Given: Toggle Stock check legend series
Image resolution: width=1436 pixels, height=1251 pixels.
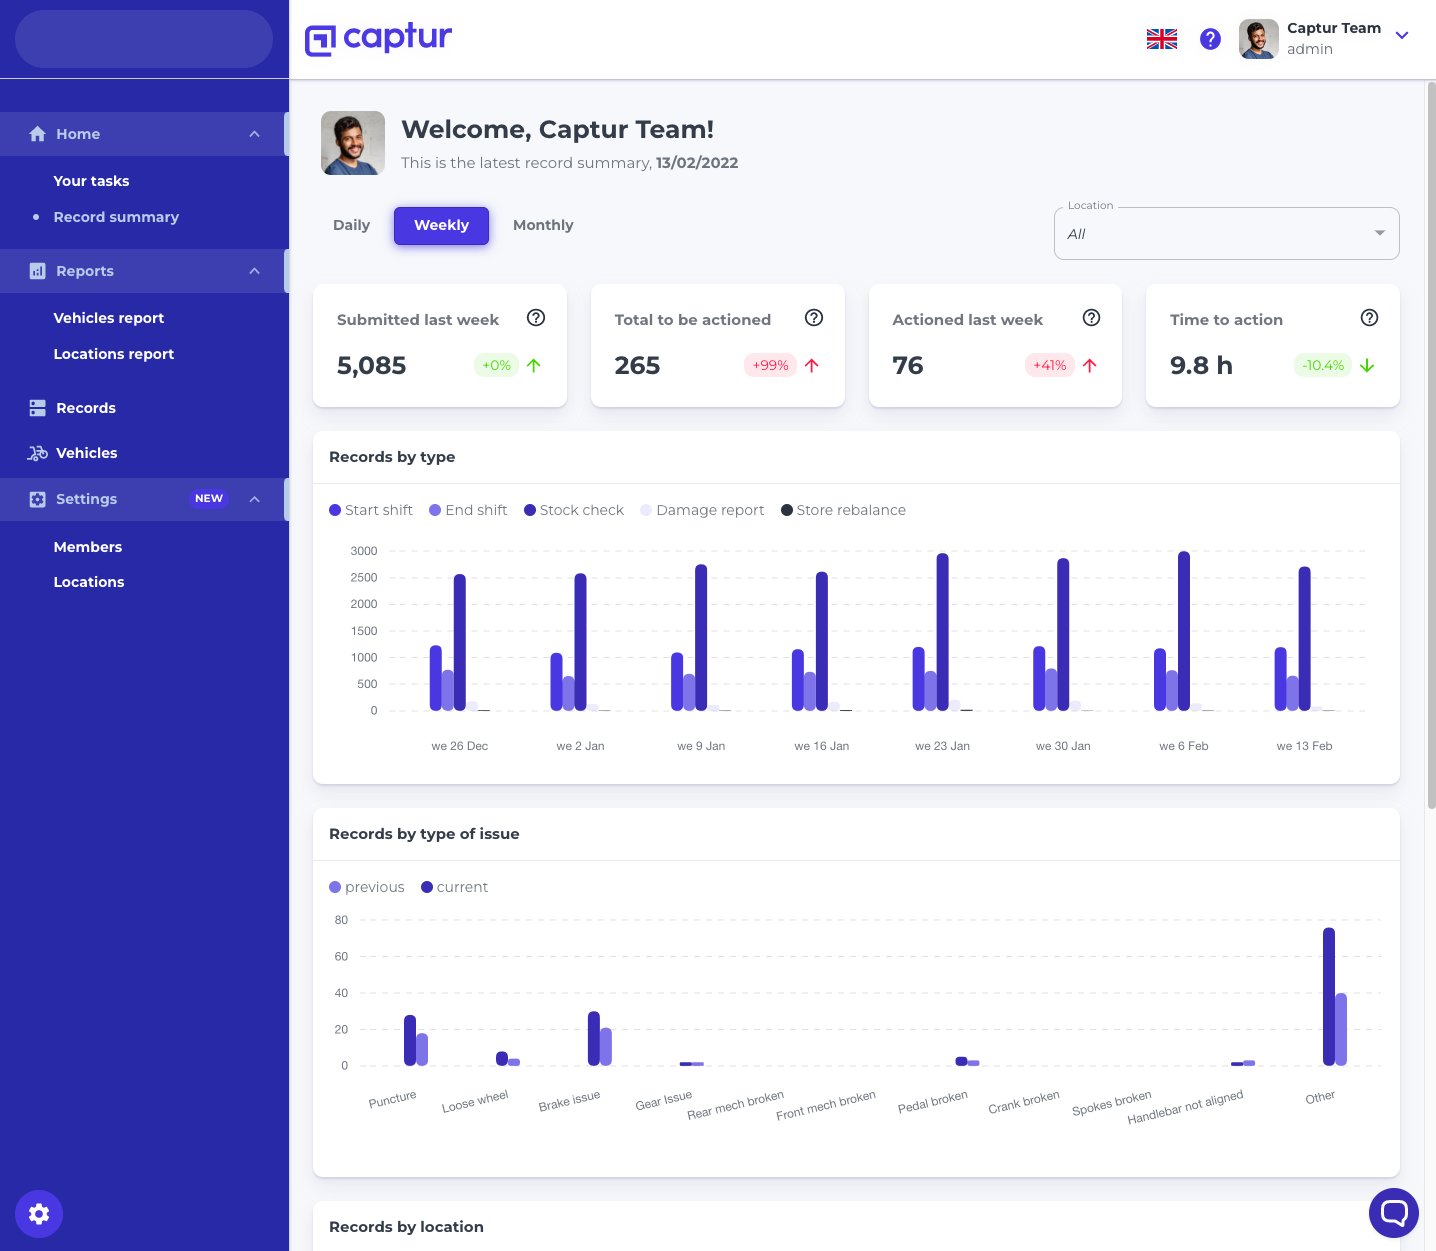Looking at the screenshot, I should tap(574, 510).
